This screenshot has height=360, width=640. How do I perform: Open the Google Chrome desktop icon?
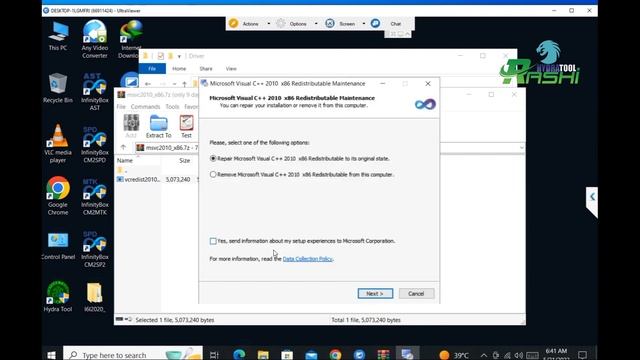click(58, 196)
